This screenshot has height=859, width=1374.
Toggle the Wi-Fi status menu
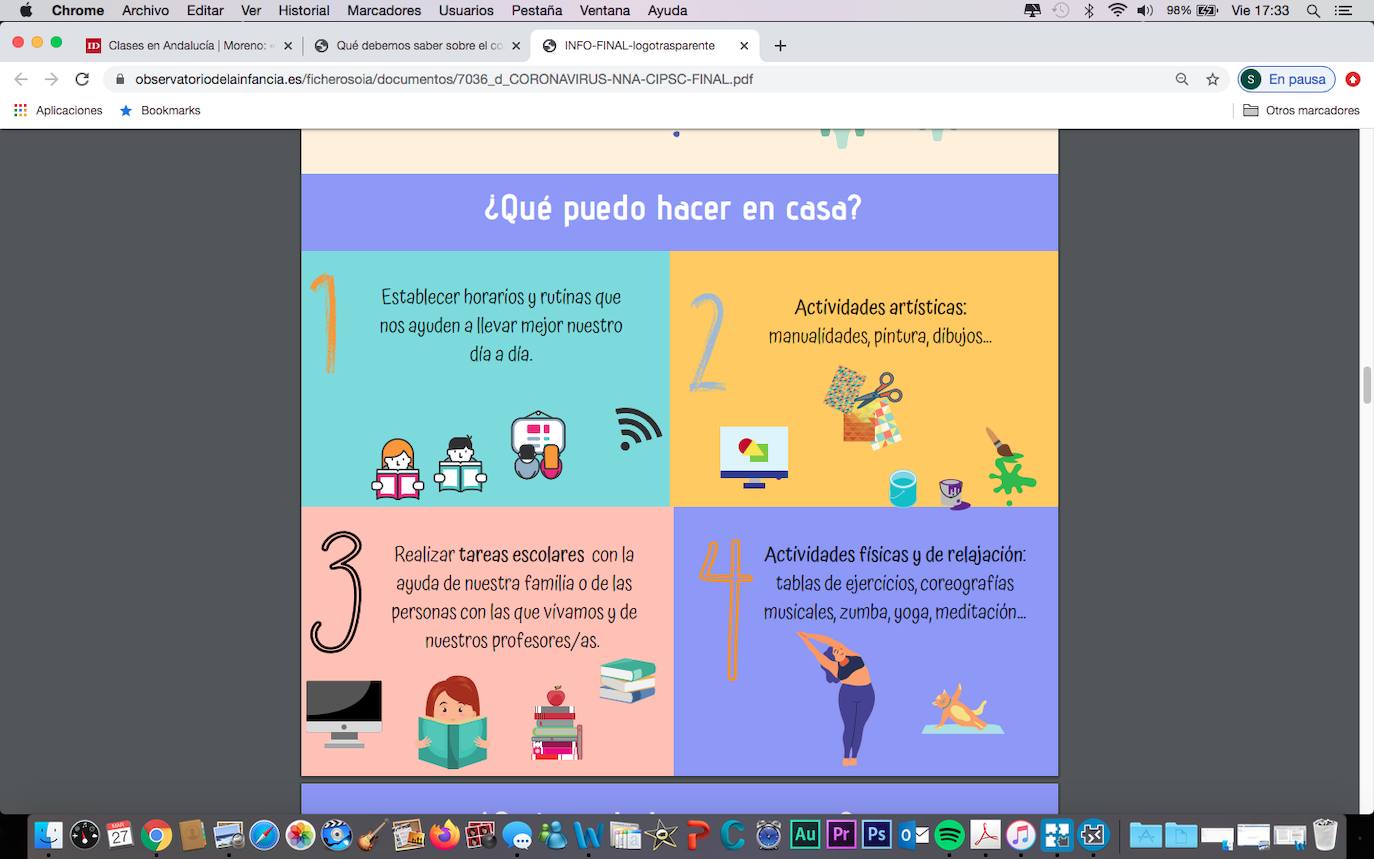click(x=1117, y=10)
